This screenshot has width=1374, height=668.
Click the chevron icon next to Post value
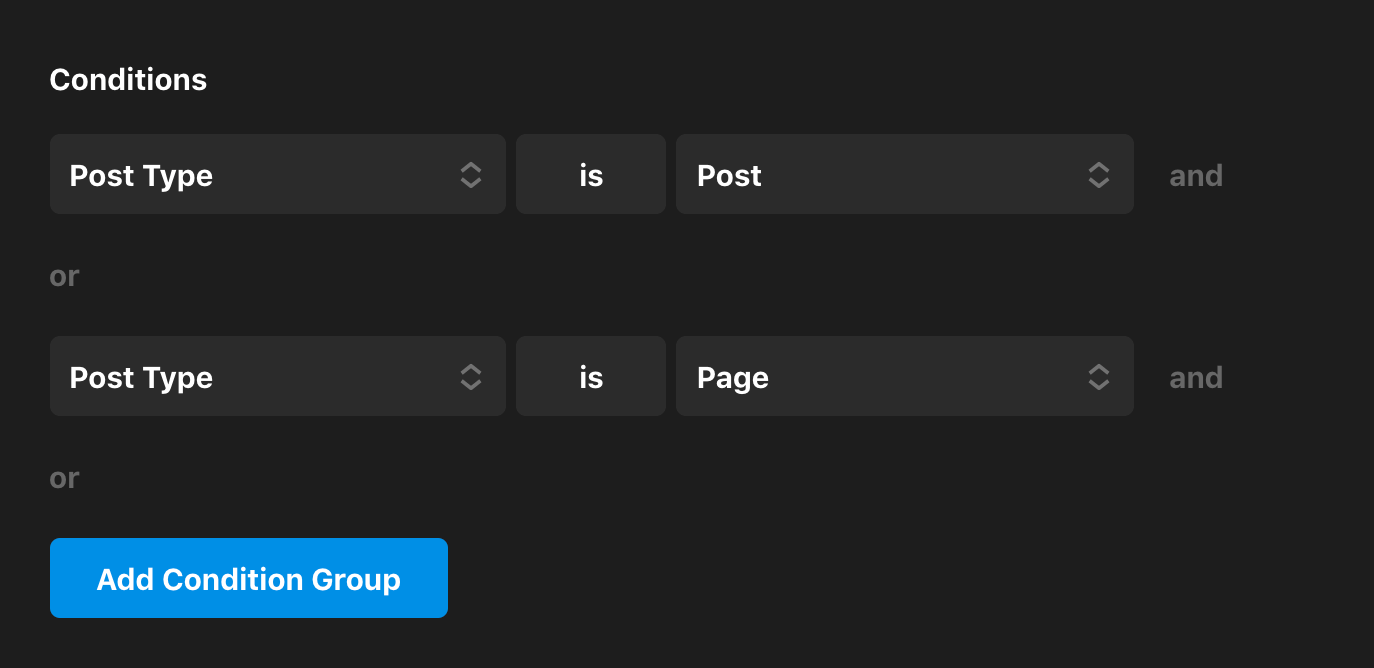(1098, 174)
